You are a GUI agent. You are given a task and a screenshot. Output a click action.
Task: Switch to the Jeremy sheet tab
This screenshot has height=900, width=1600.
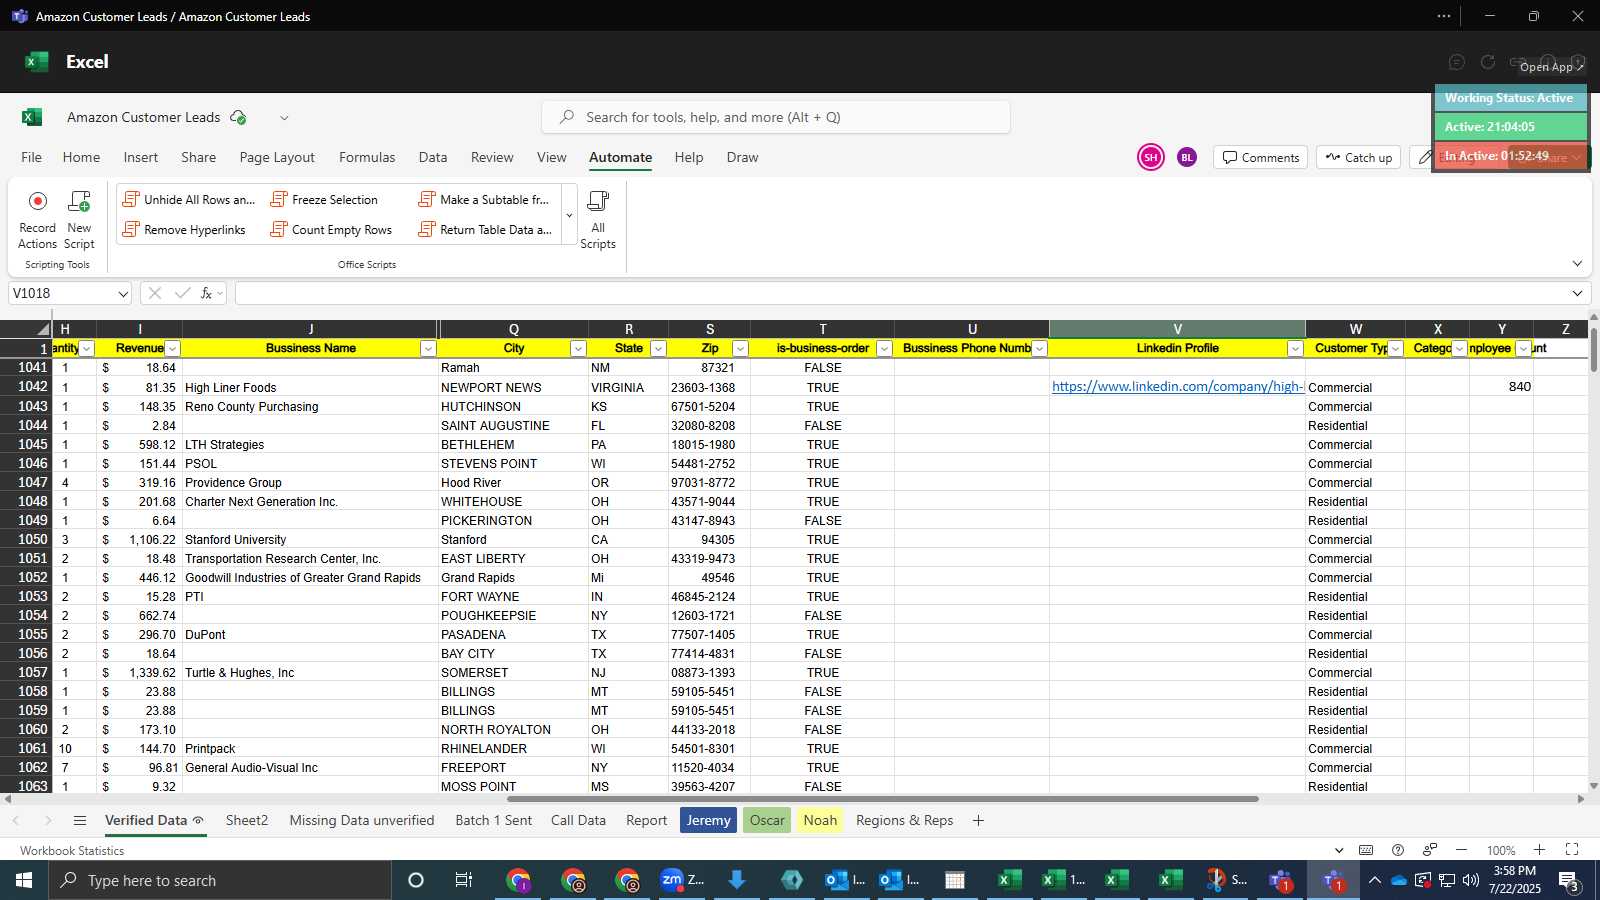tap(709, 821)
